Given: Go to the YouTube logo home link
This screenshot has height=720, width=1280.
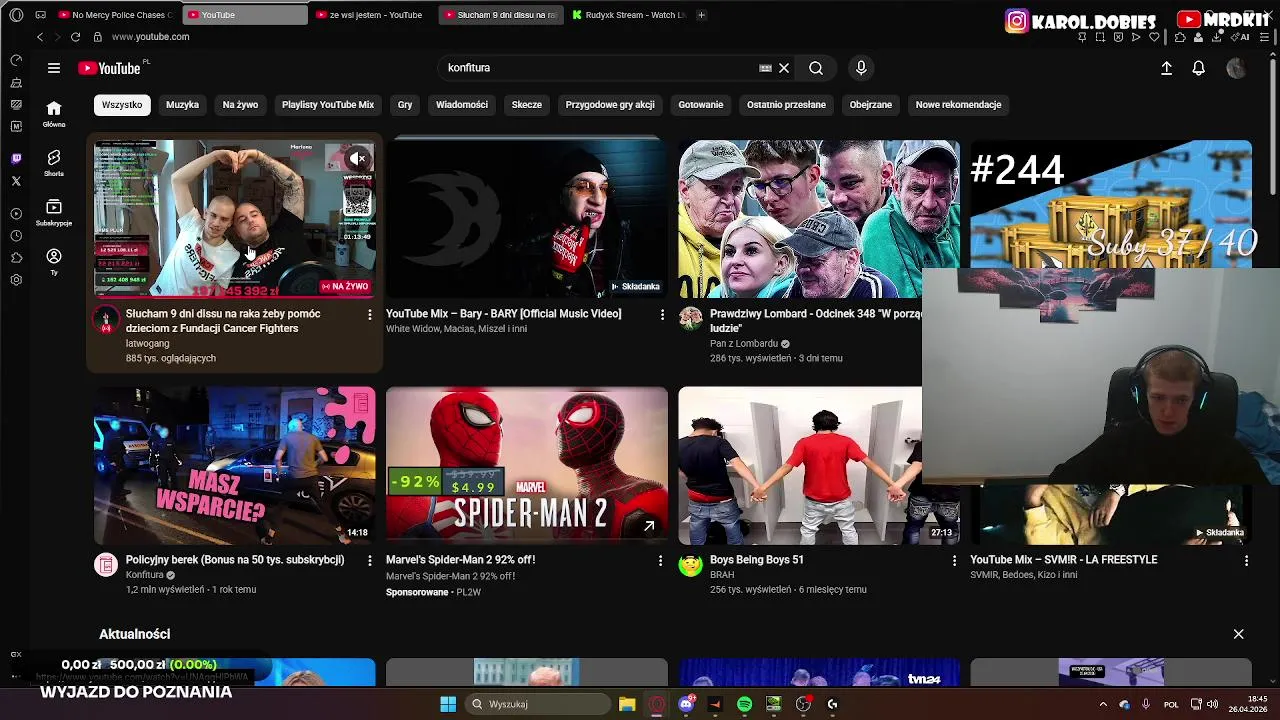Looking at the screenshot, I should [x=110, y=68].
